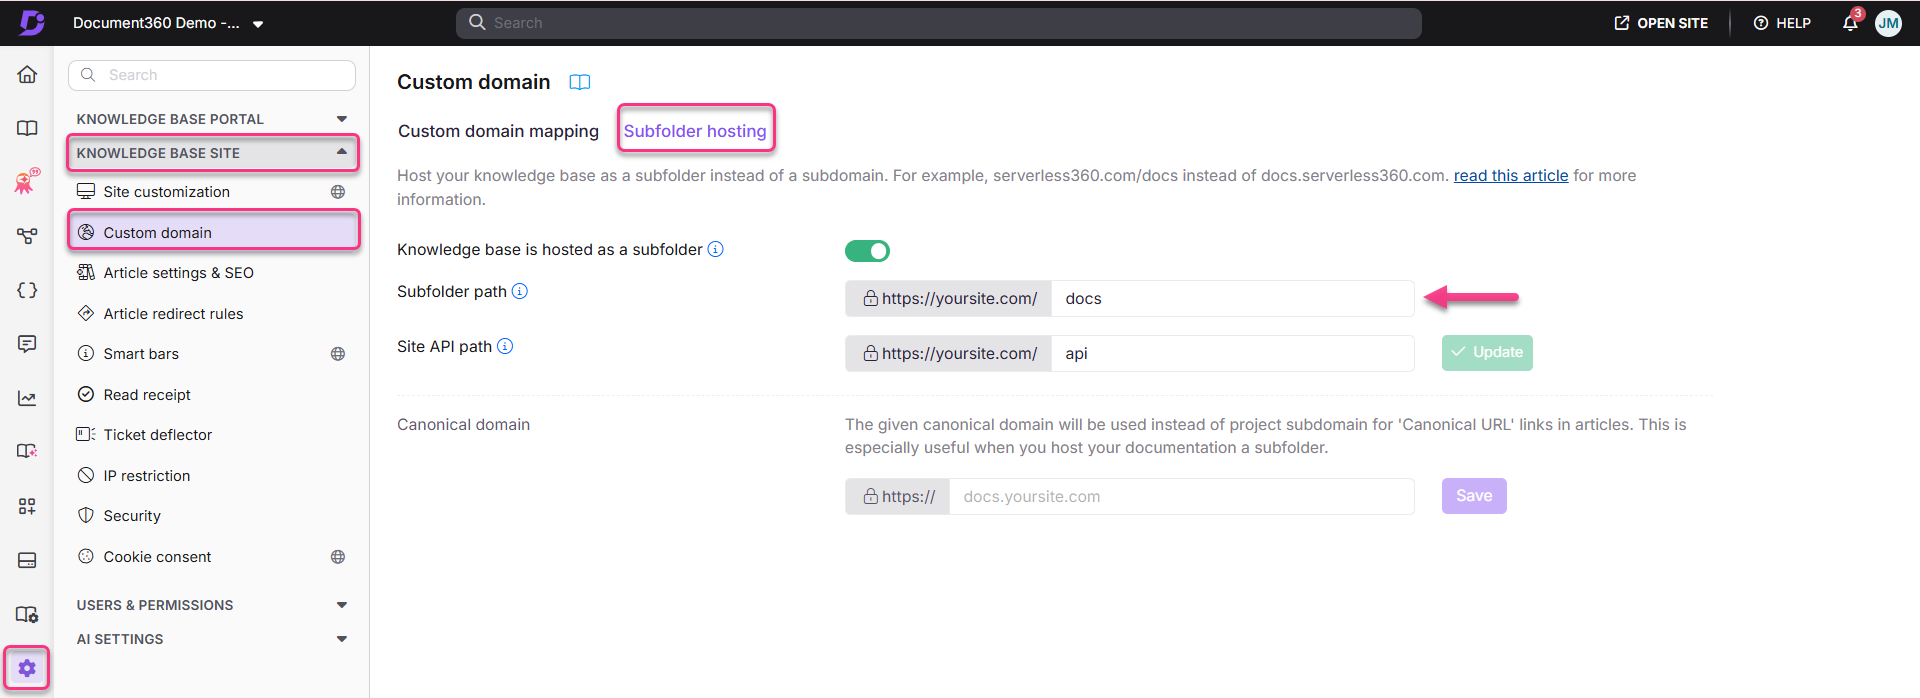Image resolution: width=1920 pixels, height=698 pixels.
Task: Click the Document360 logo icon
Action: (31, 23)
